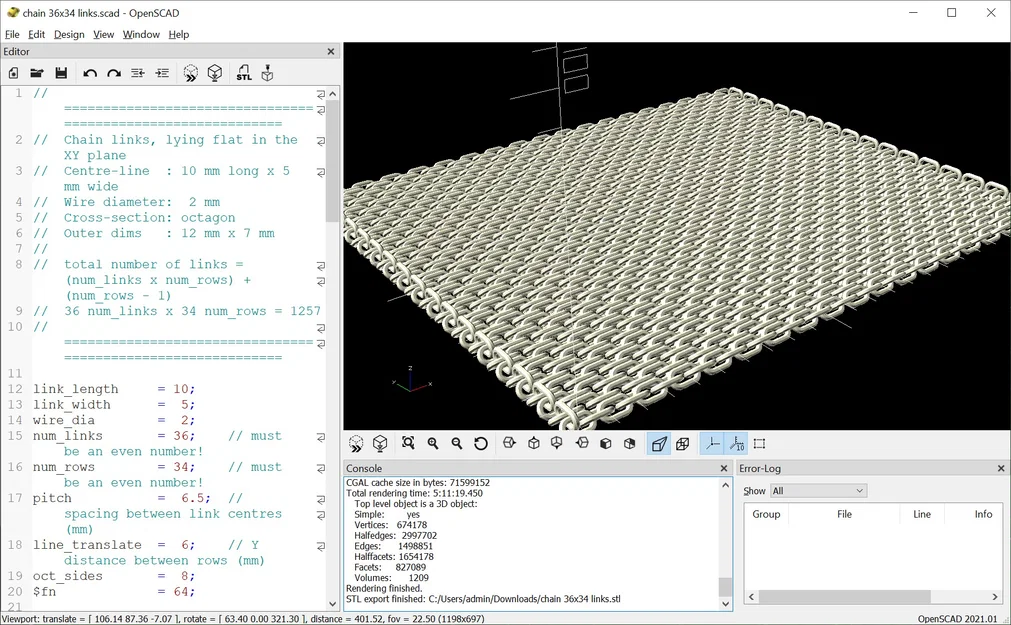The width and height of the screenshot is (1011, 625).
Task: Click the Export as STL icon
Action: (244, 73)
